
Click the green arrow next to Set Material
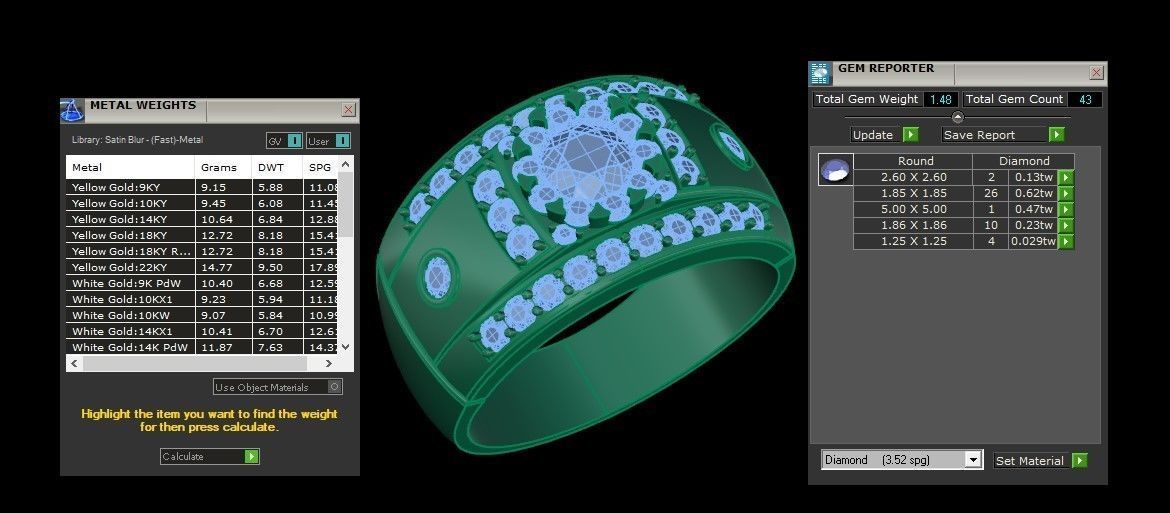1080,461
